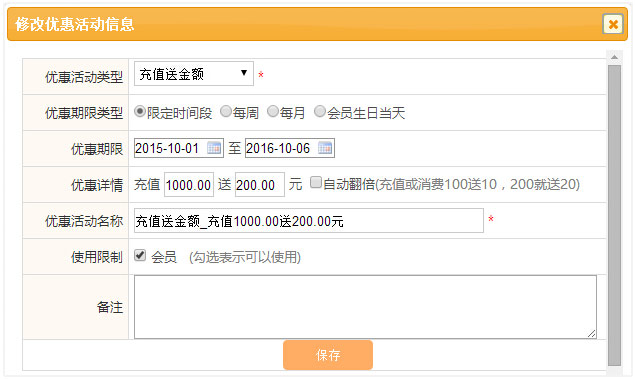The image size is (637, 380).
Task: Click the 充值 amount field 1000.00
Action: tap(188, 185)
